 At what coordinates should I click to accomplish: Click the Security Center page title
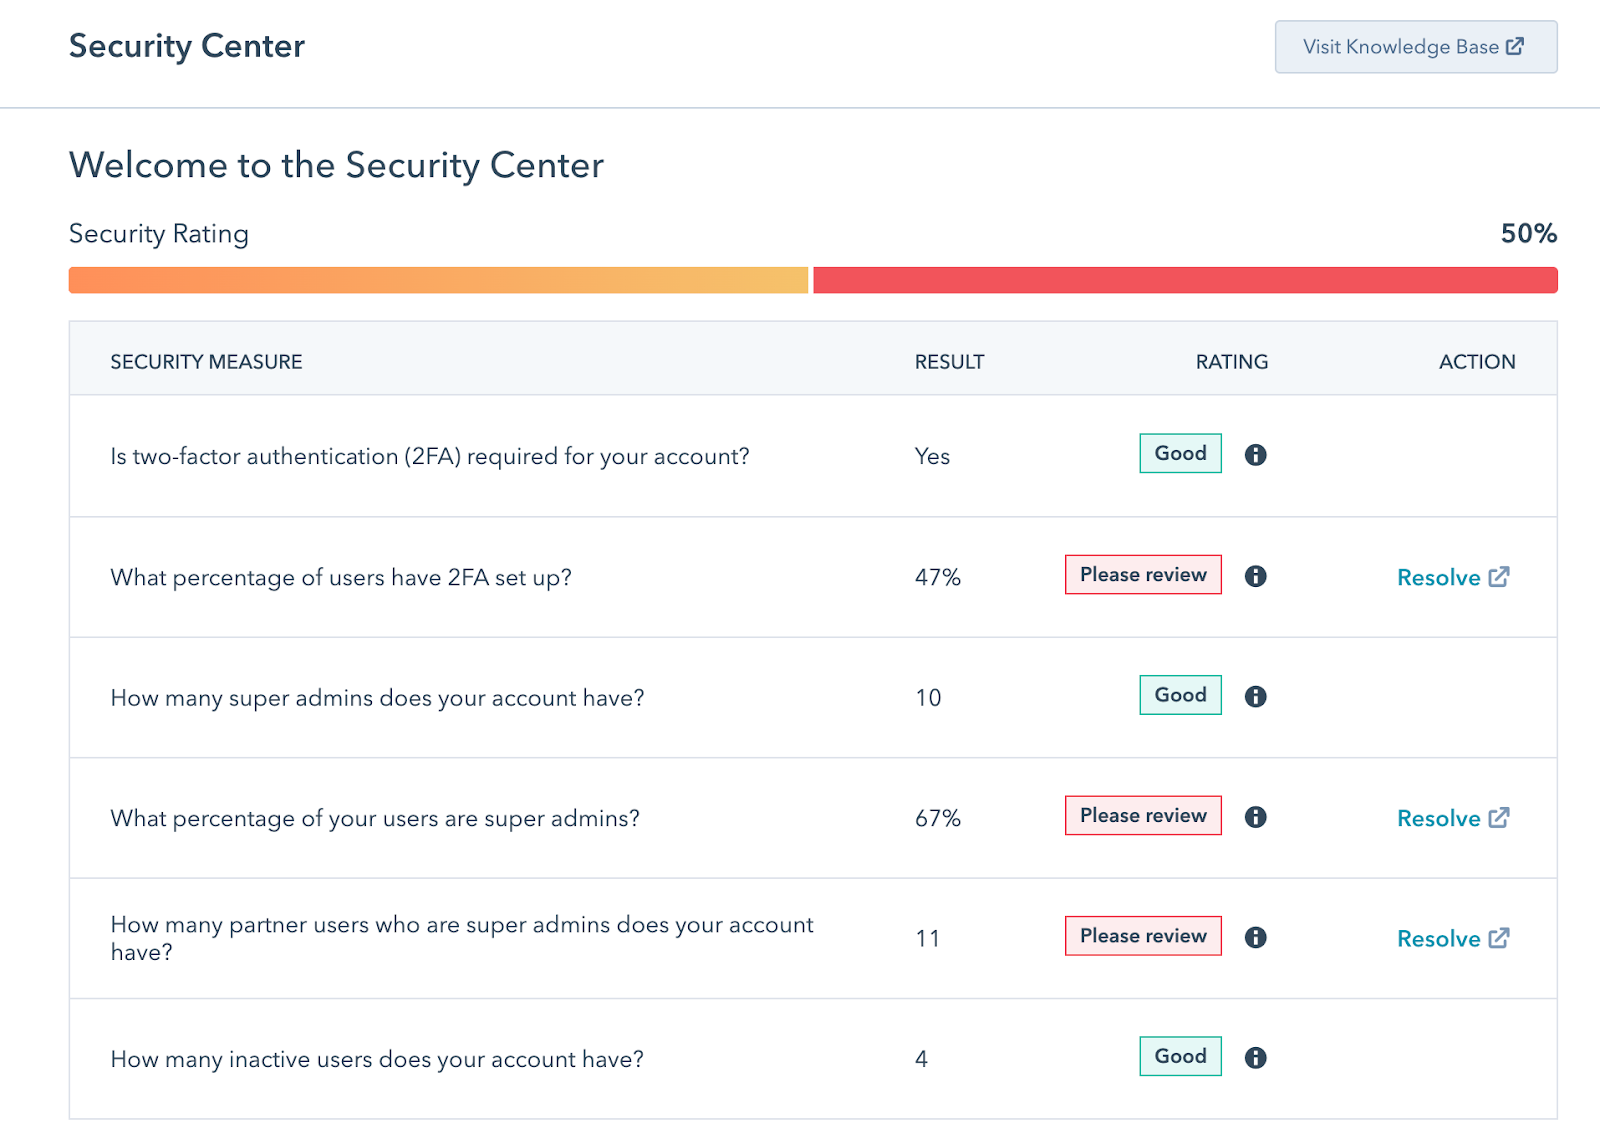[186, 46]
